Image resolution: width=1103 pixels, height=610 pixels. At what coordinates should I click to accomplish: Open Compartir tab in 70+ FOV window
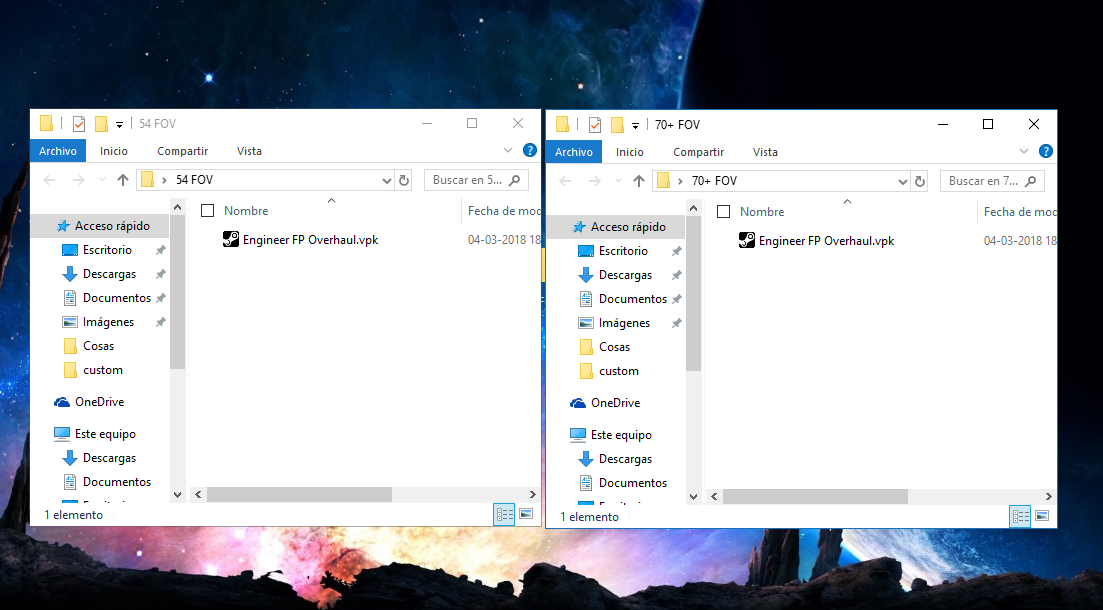click(699, 152)
